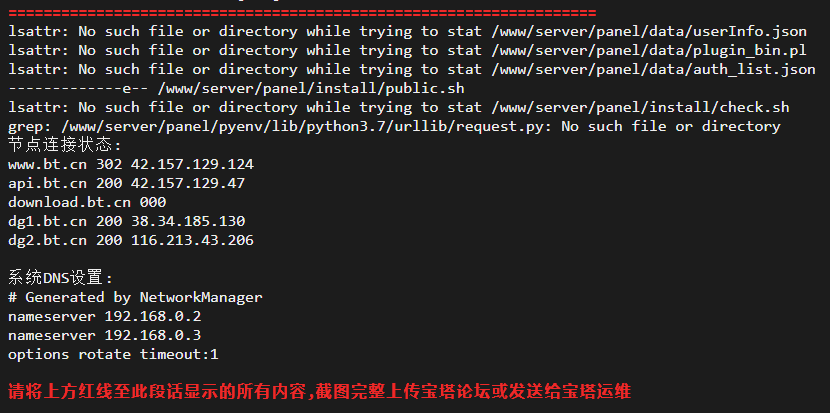Click the /www/server/panel/install/public.sh path

[x=311, y=89]
